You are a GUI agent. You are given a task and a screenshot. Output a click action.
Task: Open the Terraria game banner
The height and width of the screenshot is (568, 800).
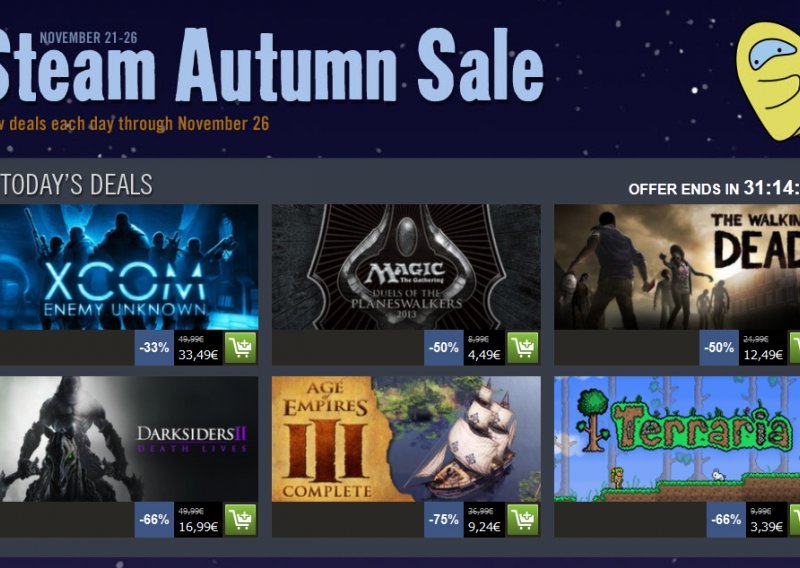click(x=677, y=439)
